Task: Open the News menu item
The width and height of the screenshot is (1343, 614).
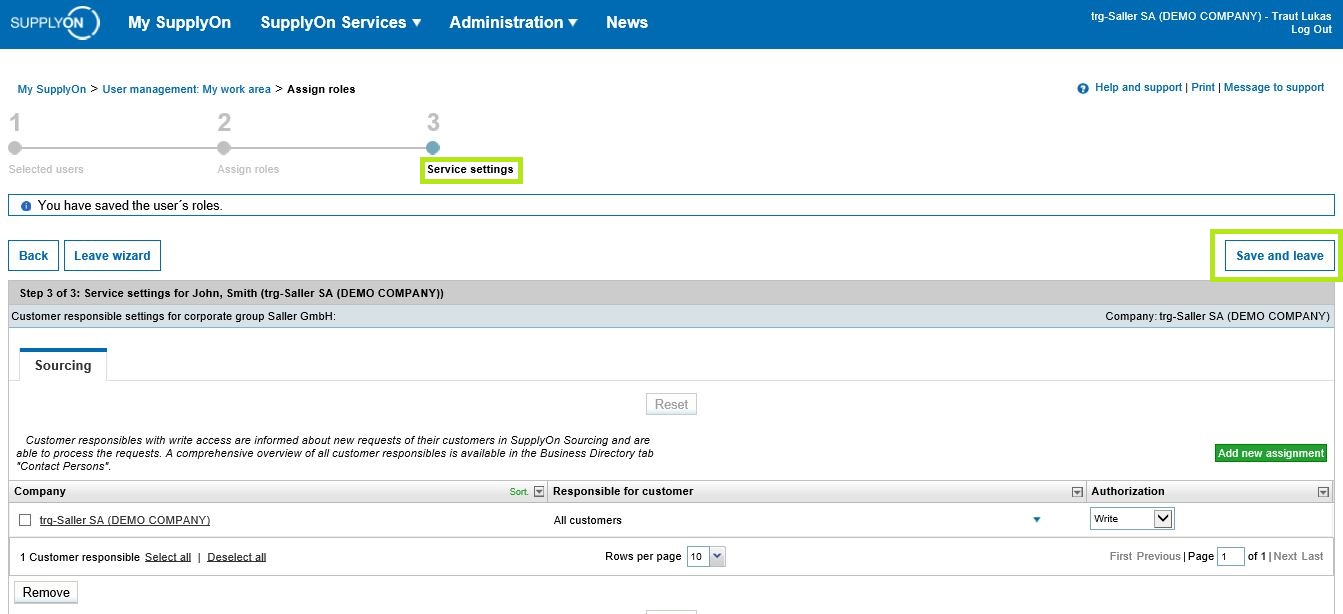Action: [x=627, y=22]
